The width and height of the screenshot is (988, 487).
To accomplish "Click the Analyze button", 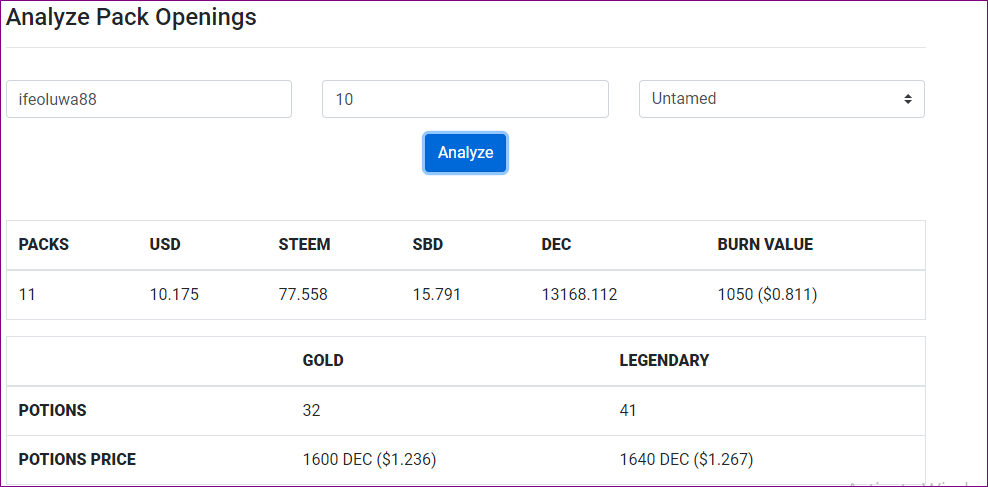I will coord(465,153).
